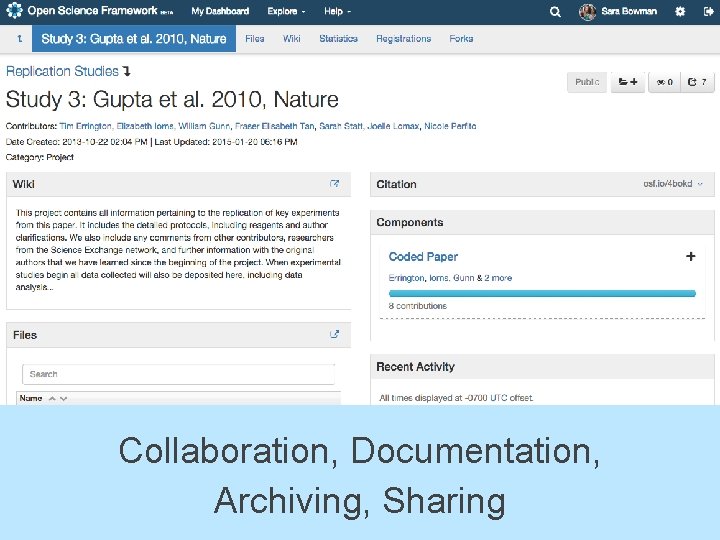The width and height of the screenshot is (720, 540).
Task: Click the Open Science Framework logo icon
Action: pyautogui.click(x=14, y=10)
